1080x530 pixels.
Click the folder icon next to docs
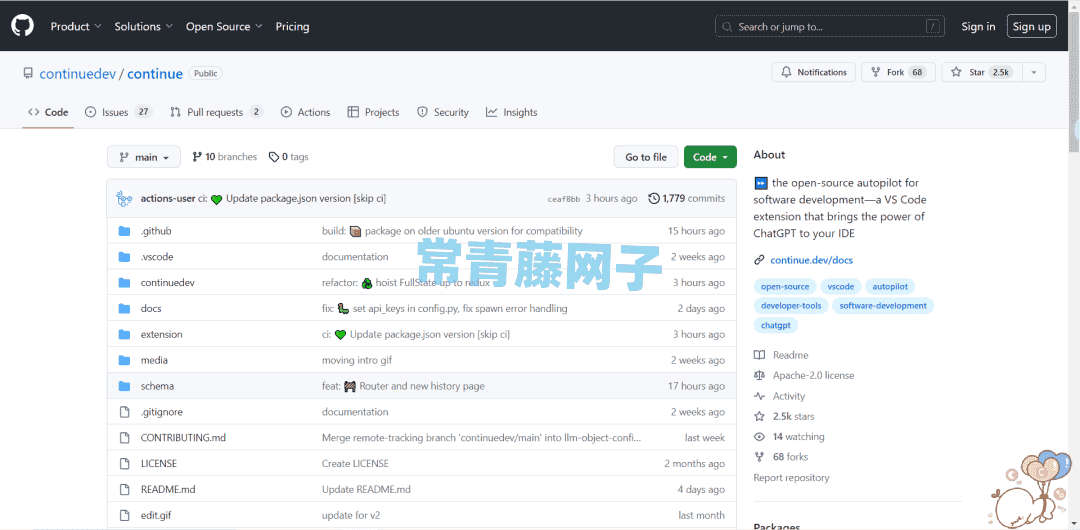pyautogui.click(x=124, y=309)
